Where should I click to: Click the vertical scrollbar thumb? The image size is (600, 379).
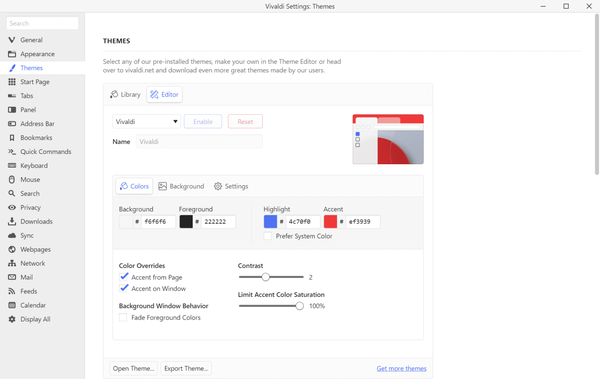tap(597, 94)
